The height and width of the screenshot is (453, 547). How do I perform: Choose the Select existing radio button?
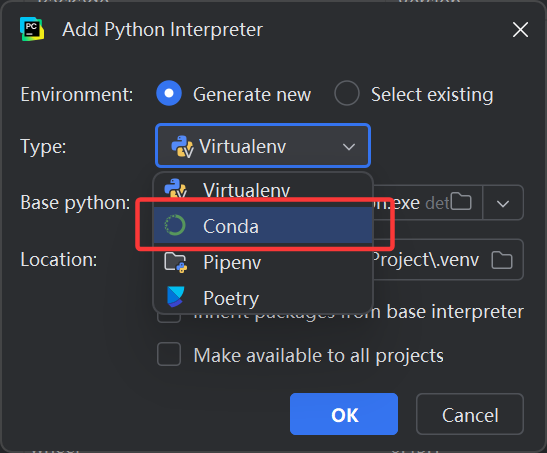click(347, 93)
